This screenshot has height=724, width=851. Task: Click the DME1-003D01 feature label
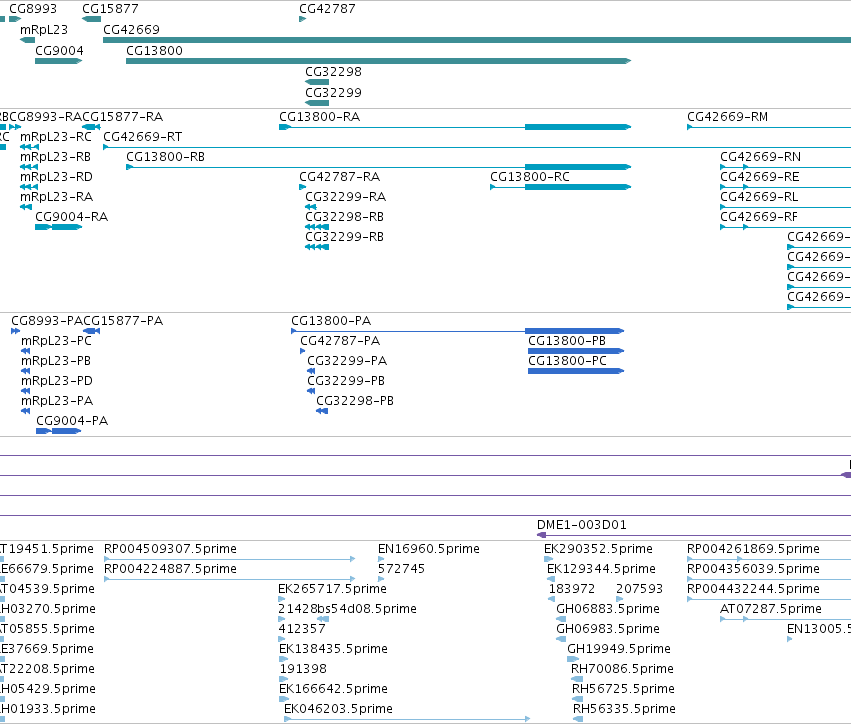click(582, 525)
